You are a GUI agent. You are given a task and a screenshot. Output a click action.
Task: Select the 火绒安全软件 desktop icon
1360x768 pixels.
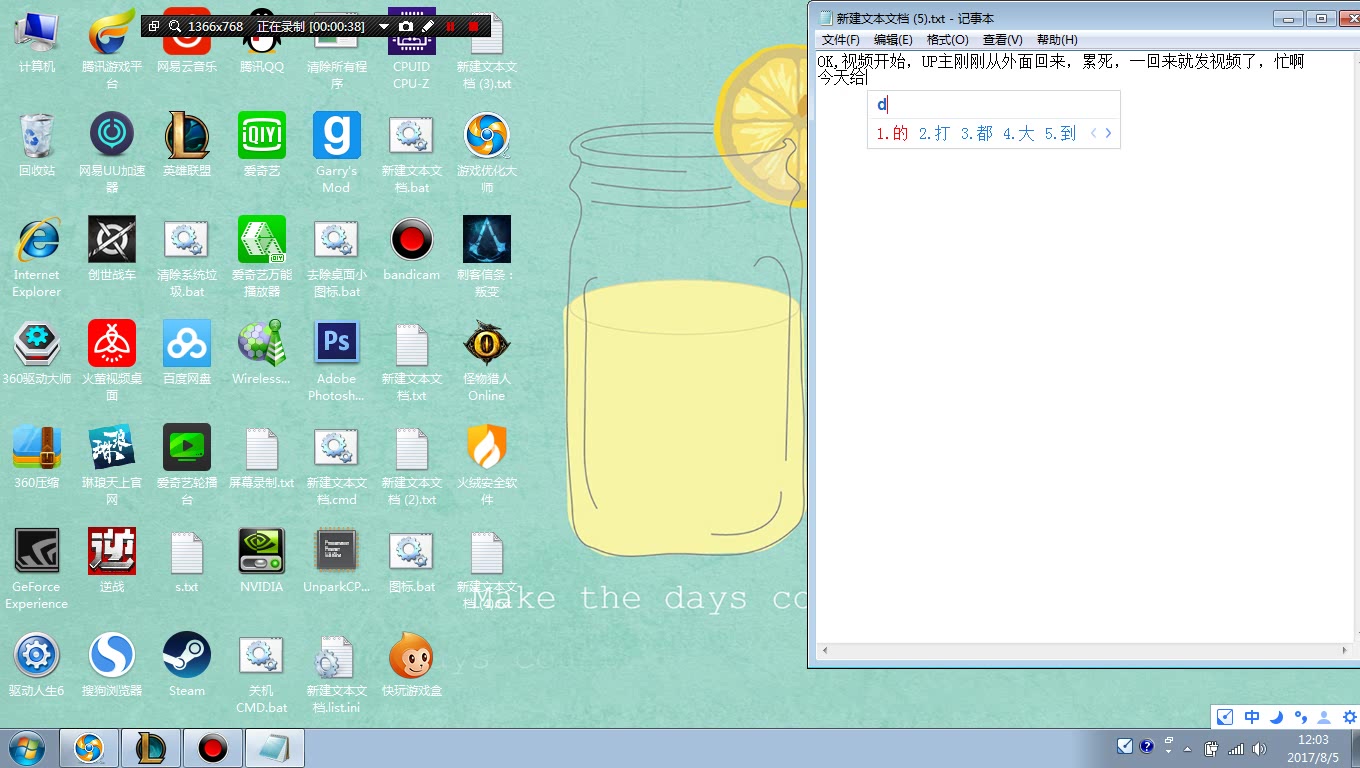coord(487,465)
